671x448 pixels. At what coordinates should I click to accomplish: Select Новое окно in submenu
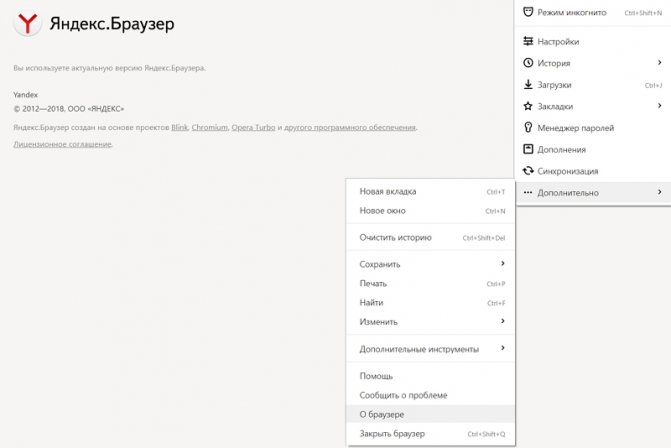[x=431, y=211]
